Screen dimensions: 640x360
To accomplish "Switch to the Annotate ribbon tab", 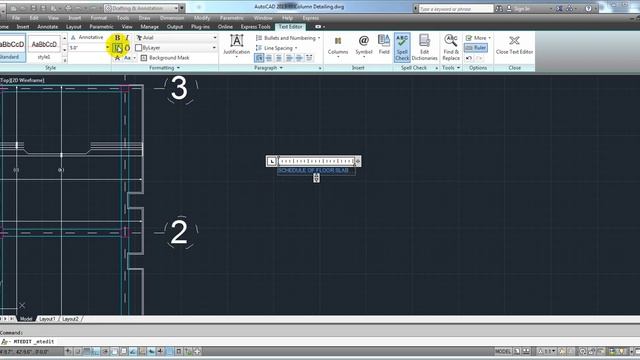I will (x=47, y=27).
